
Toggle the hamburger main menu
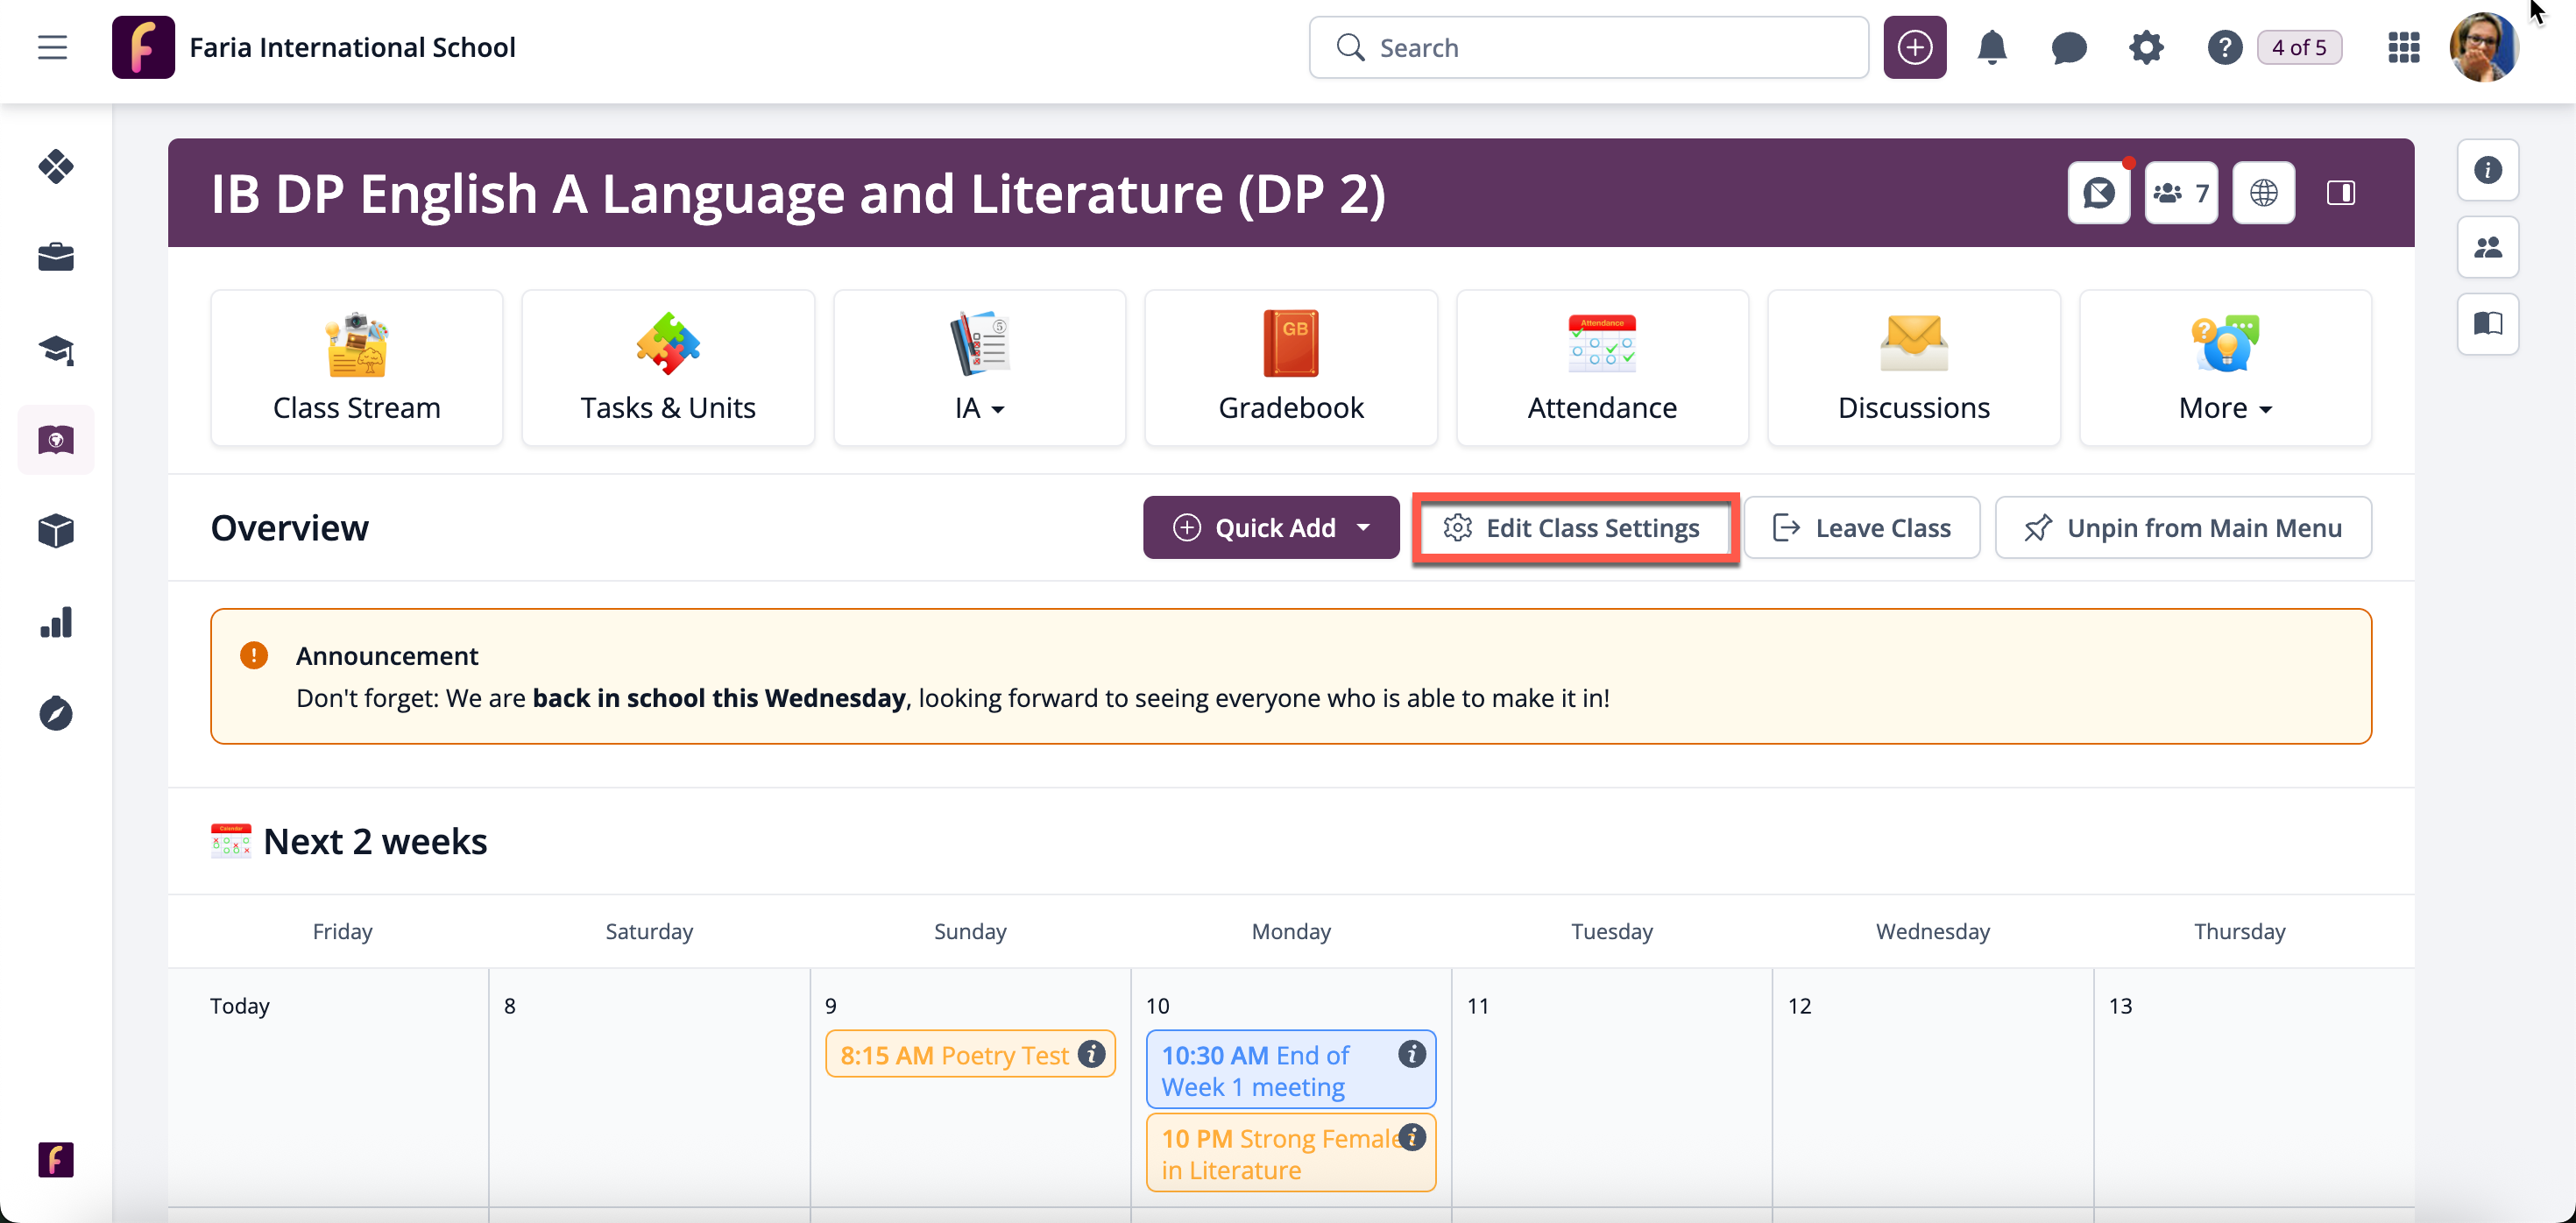click(52, 47)
